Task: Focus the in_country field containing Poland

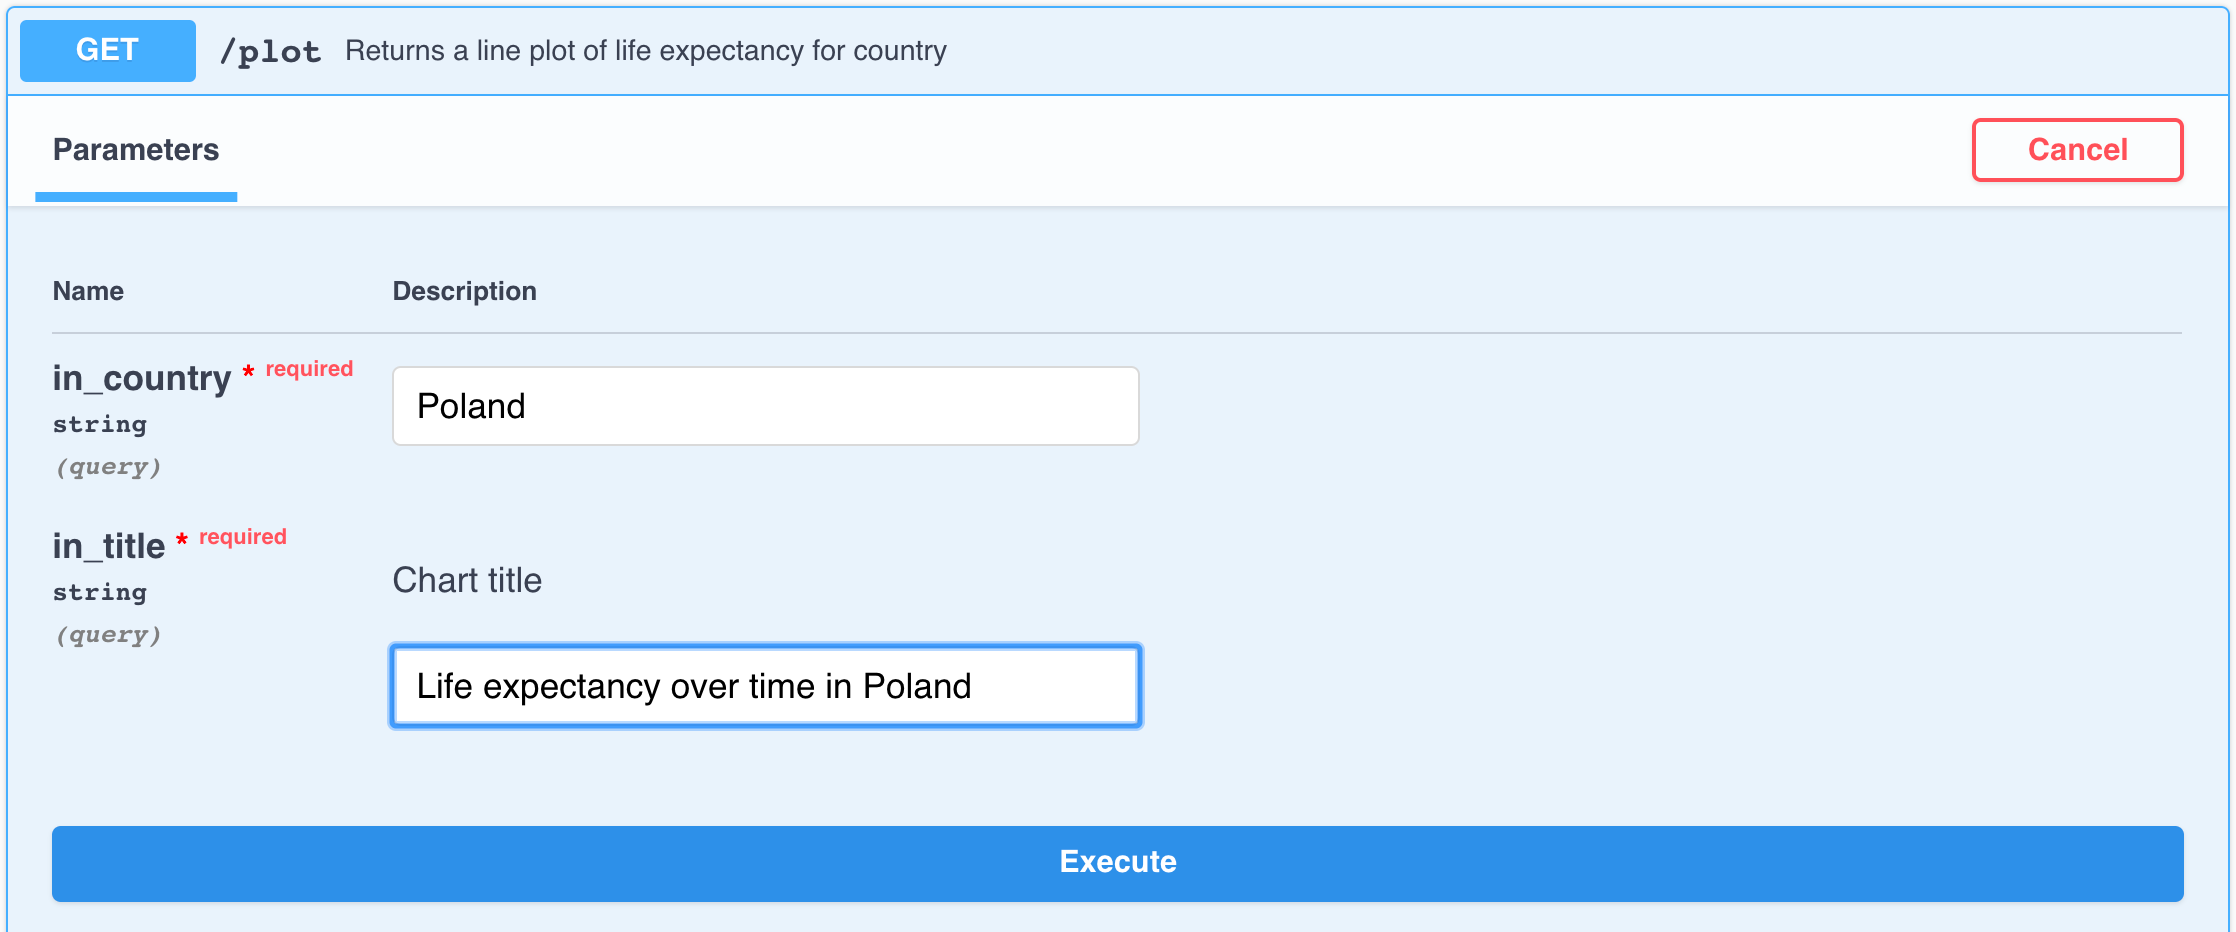Action: (766, 406)
